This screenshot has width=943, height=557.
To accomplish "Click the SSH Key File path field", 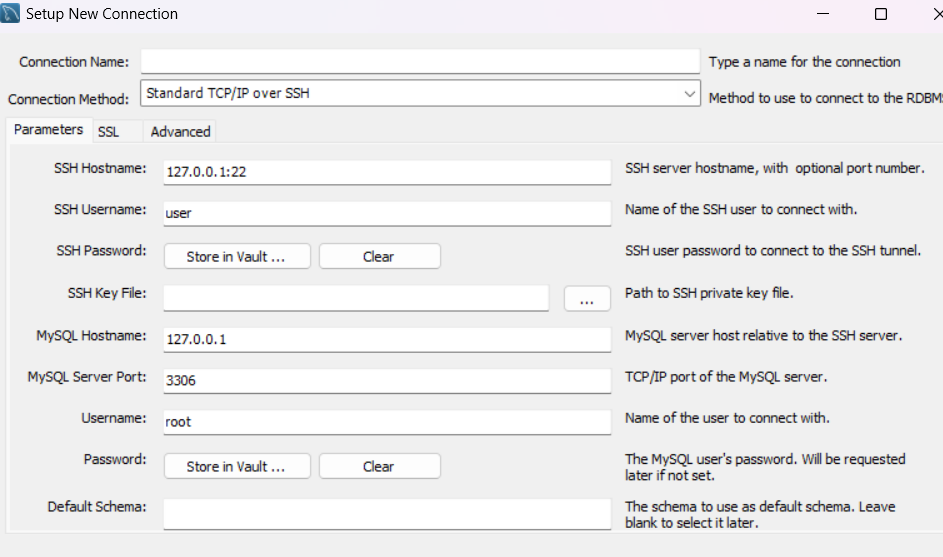I will 356,298.
